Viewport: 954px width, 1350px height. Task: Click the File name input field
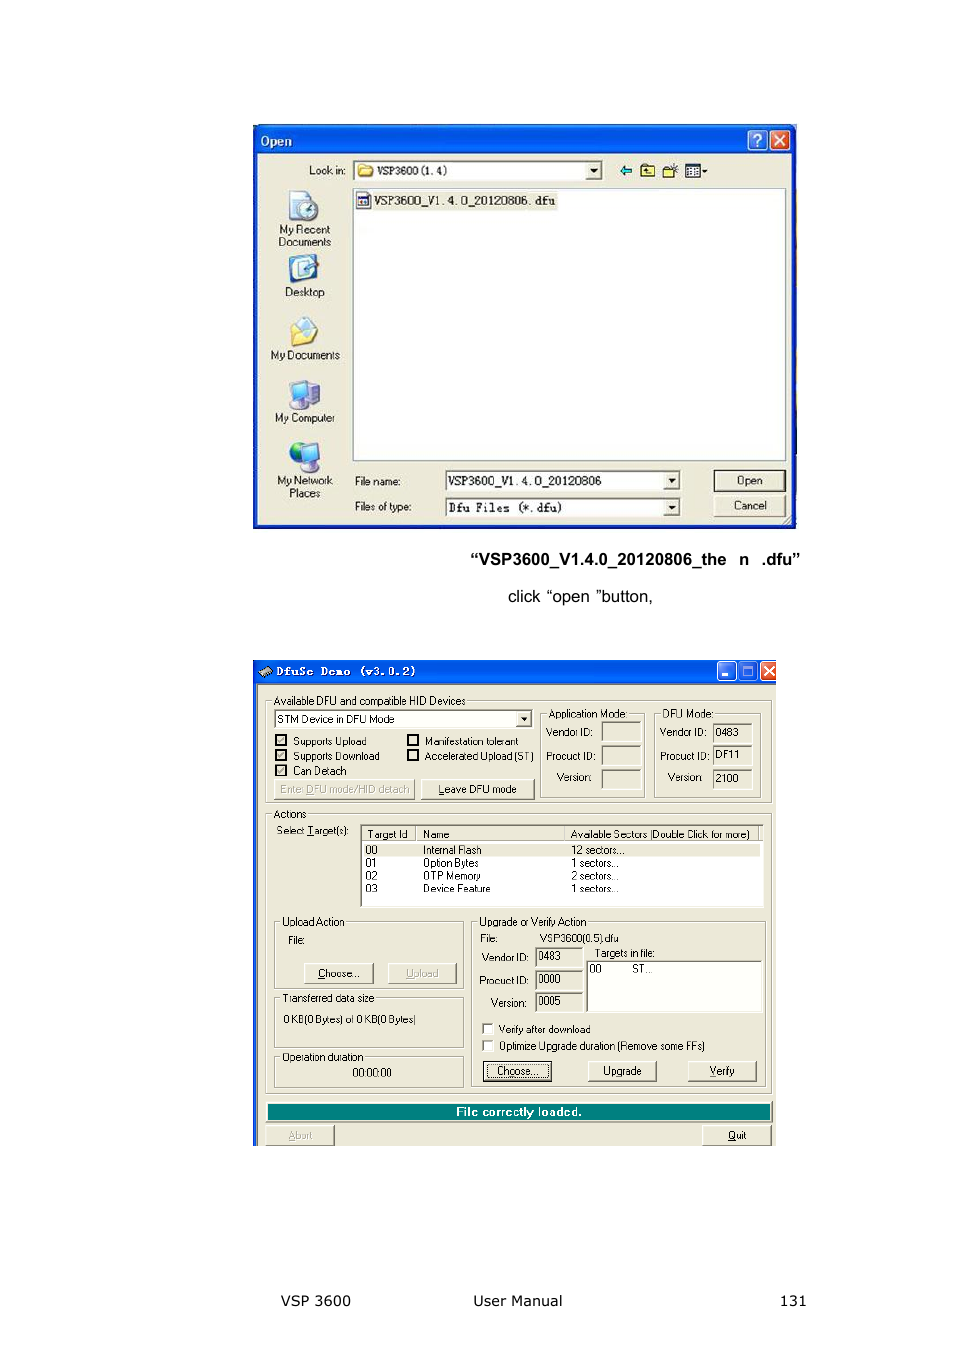pyautogui.click(x=555, y=481)
